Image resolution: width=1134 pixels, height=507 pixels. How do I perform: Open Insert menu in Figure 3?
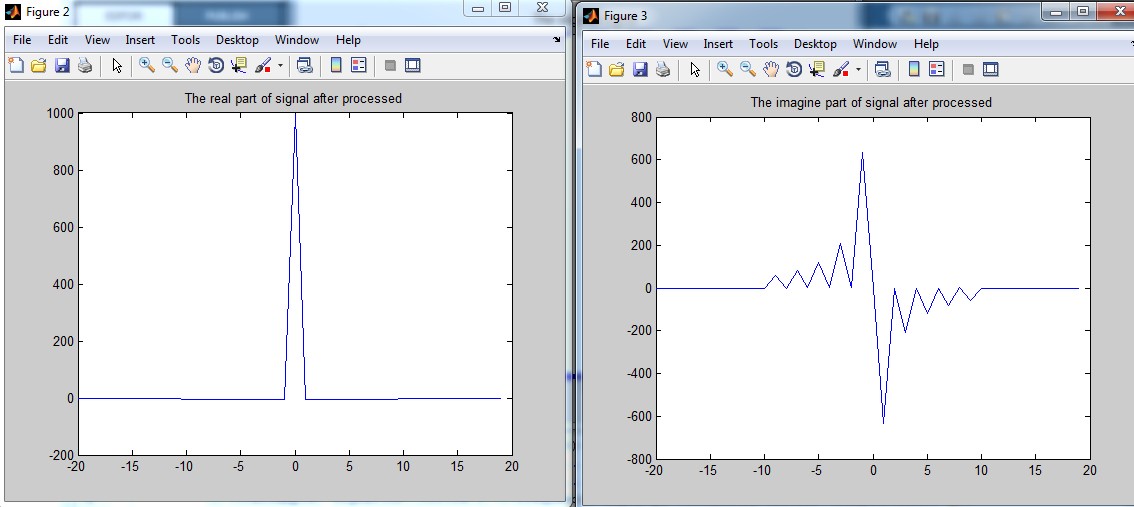(x=718, y=43)
